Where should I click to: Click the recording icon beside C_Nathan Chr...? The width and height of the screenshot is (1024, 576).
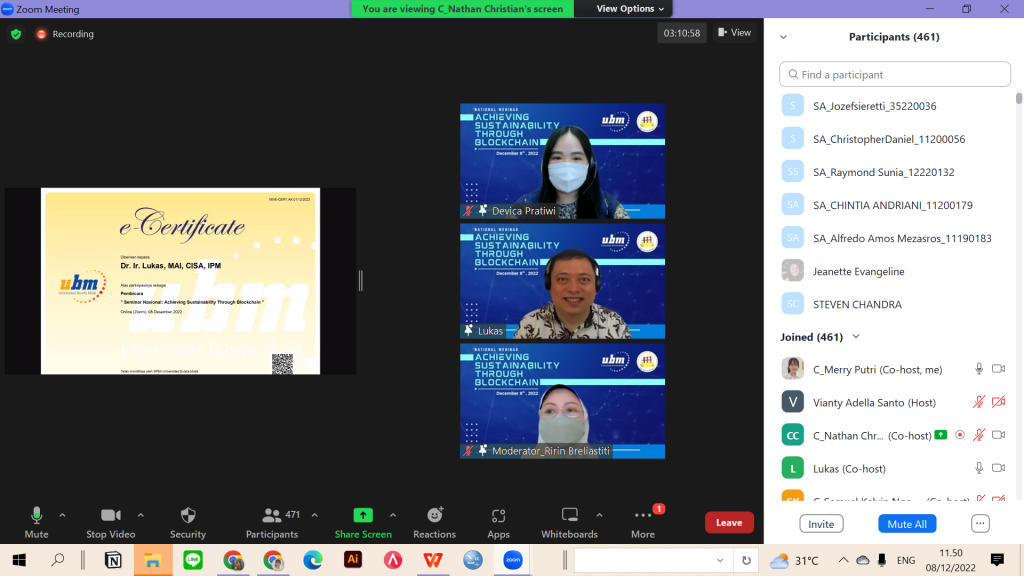tap(960, 435)
